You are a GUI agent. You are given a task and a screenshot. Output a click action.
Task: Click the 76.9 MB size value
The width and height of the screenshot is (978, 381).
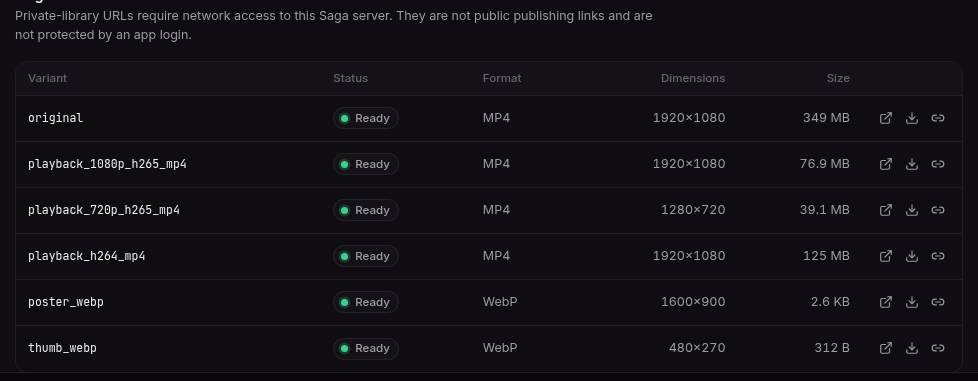pyautogui.click(x=825, y=164)
